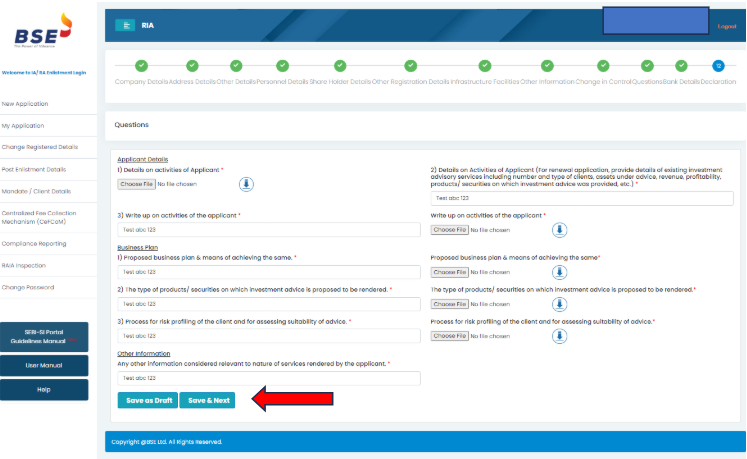This screenshot has width=747, height=459.
Task: Select Change Password in the sidebar
Action: (x=28, y=288)
